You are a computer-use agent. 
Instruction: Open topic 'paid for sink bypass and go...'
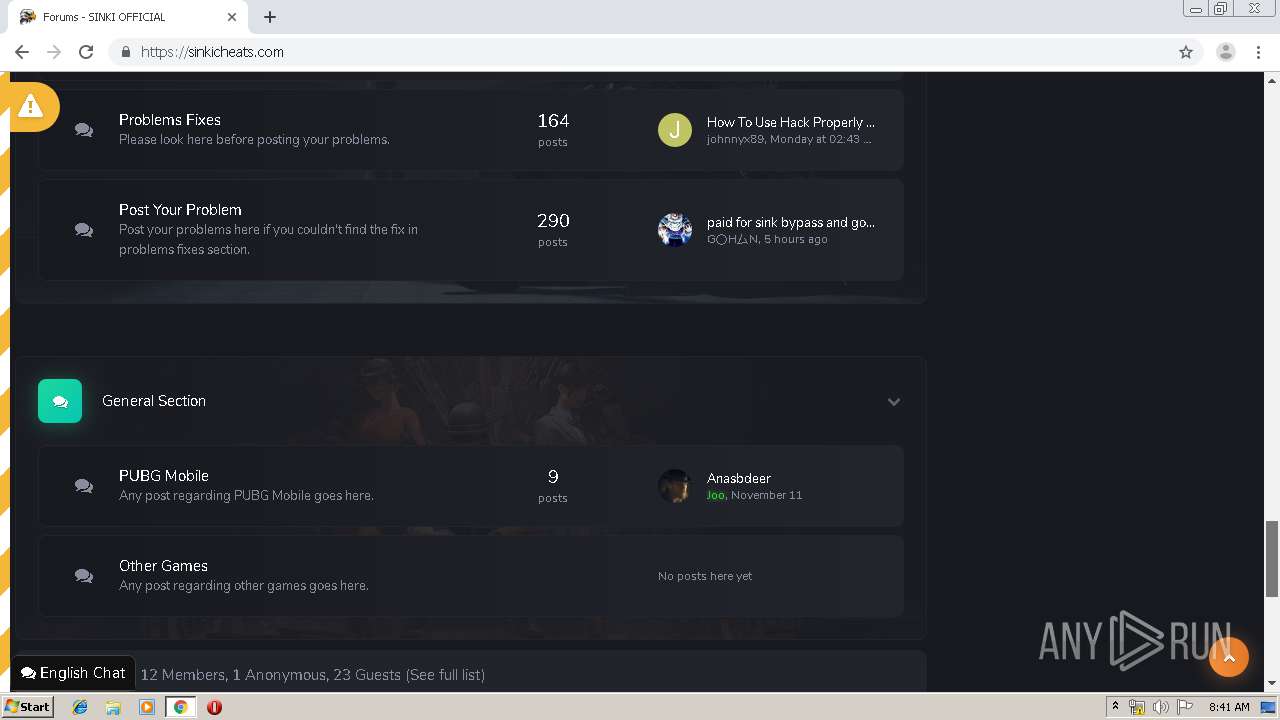791,222
